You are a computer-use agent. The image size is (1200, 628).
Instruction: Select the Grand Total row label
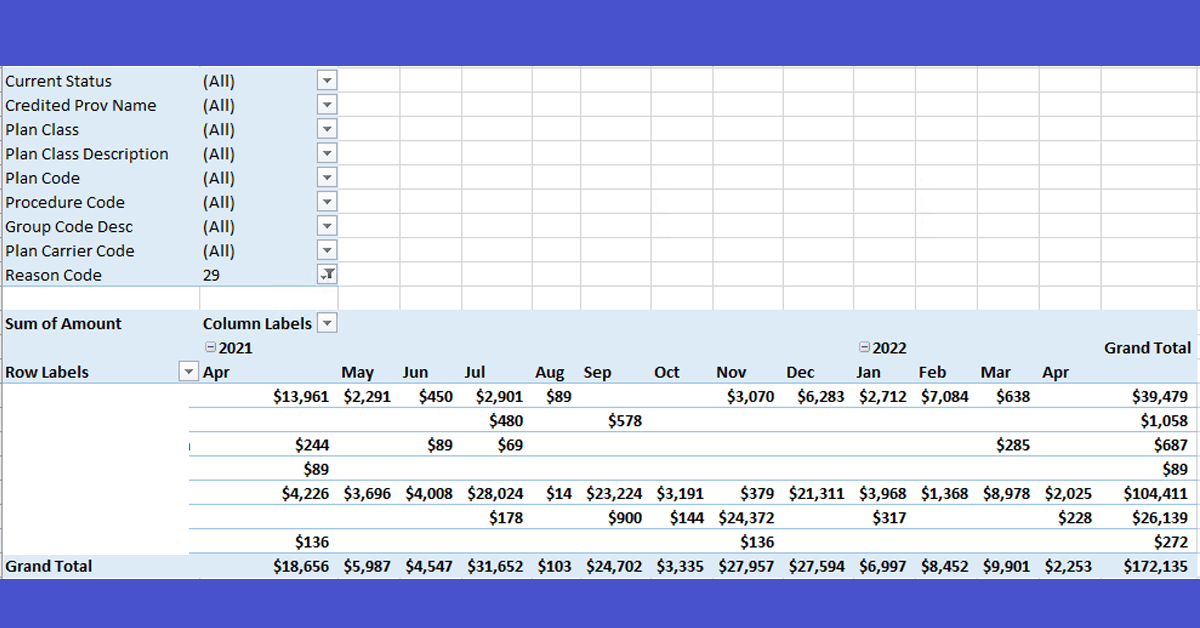coord(49,566)
